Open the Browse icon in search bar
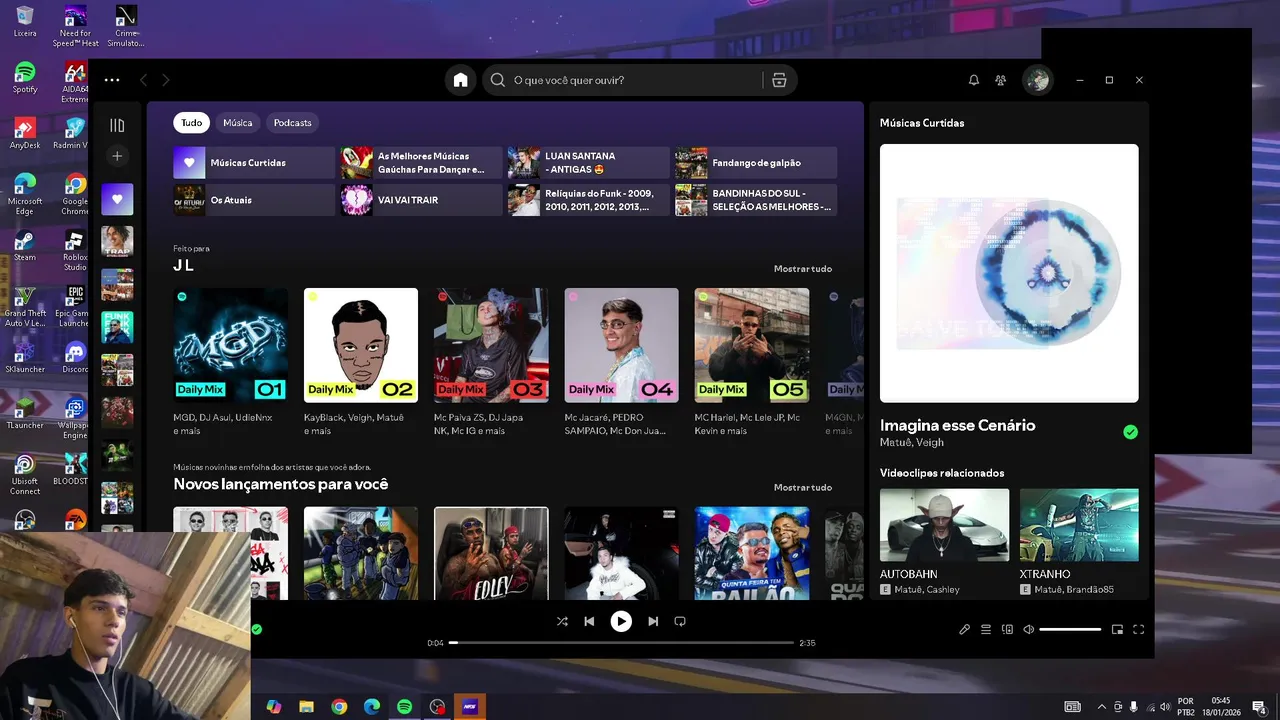Image resolution: width=1280 pixels, height=720 pixels. pos(779,80)
